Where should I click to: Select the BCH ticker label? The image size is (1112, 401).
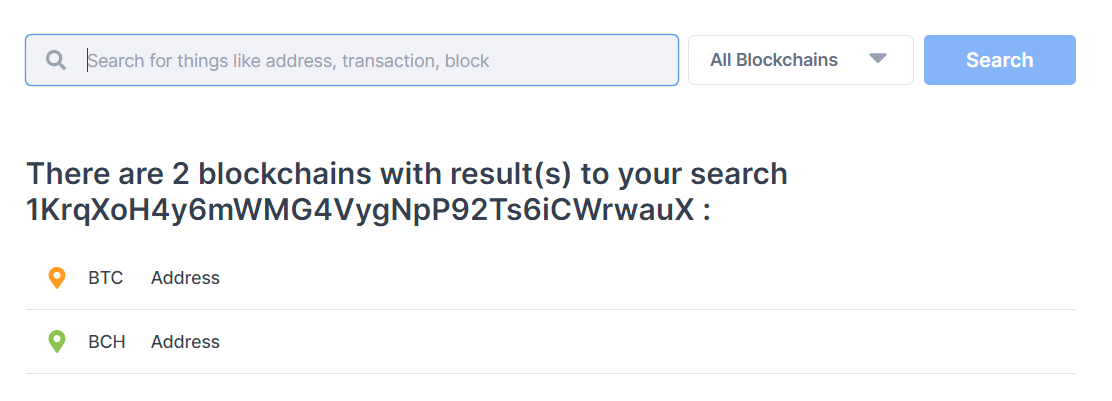point(107,341)
